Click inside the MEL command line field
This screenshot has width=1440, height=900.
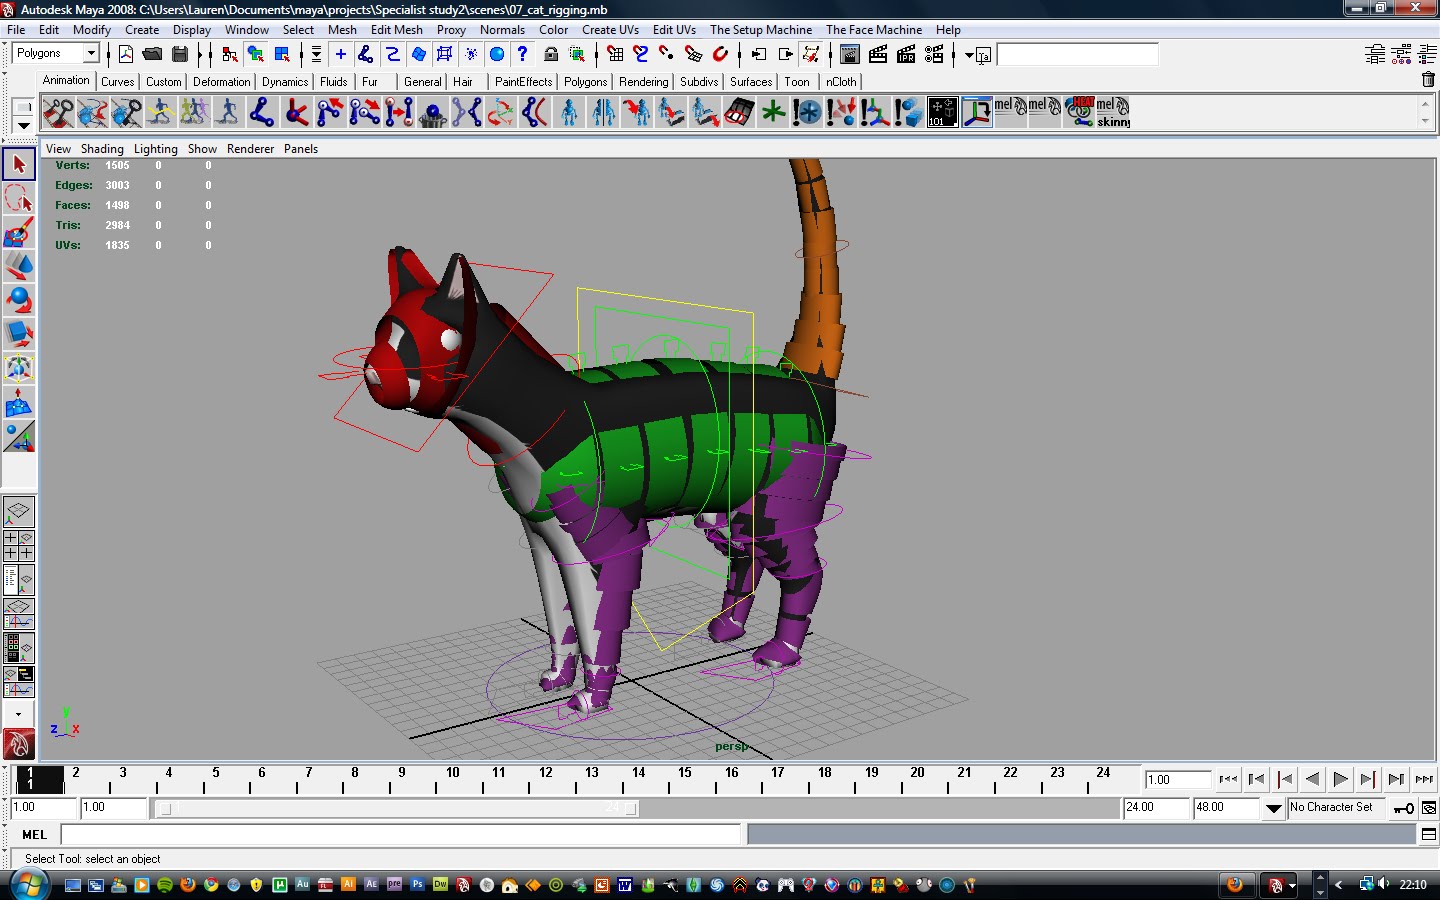point(400,835)
